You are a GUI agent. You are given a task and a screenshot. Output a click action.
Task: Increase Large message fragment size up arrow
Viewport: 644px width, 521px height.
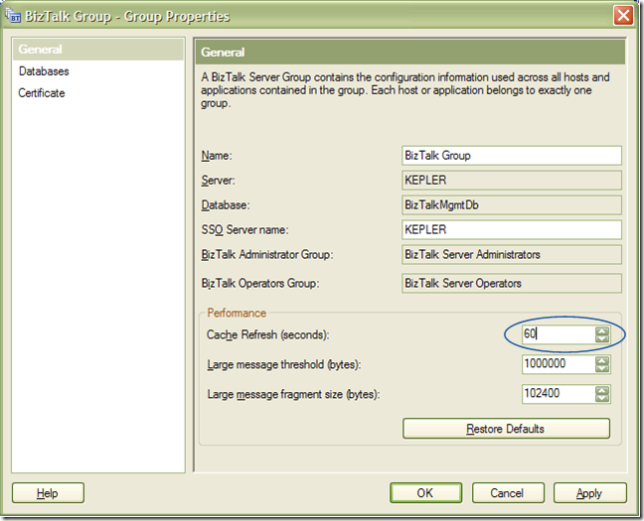[x=602, y=390]
